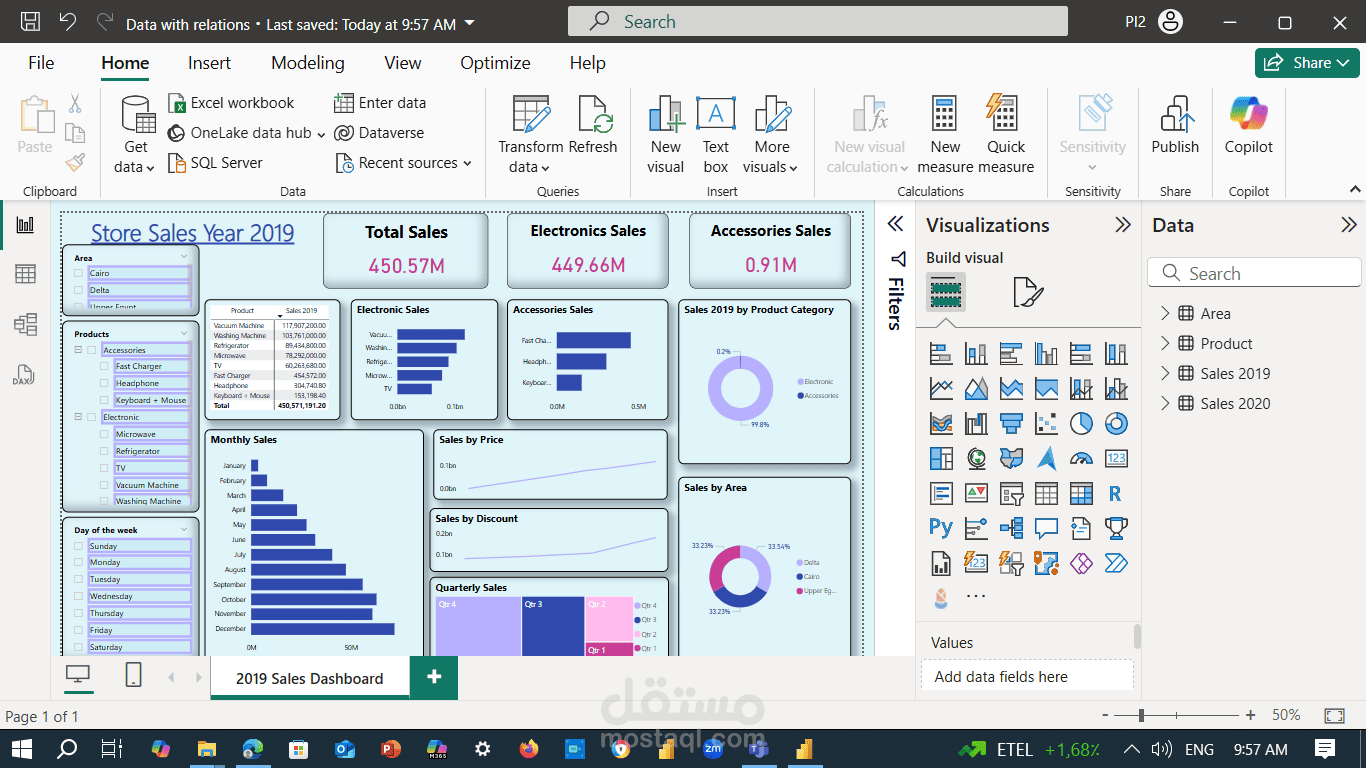Add a new page with plus button
This screenshot has width=1366, height=768.
pyautogui.click(x=434, y=677)
